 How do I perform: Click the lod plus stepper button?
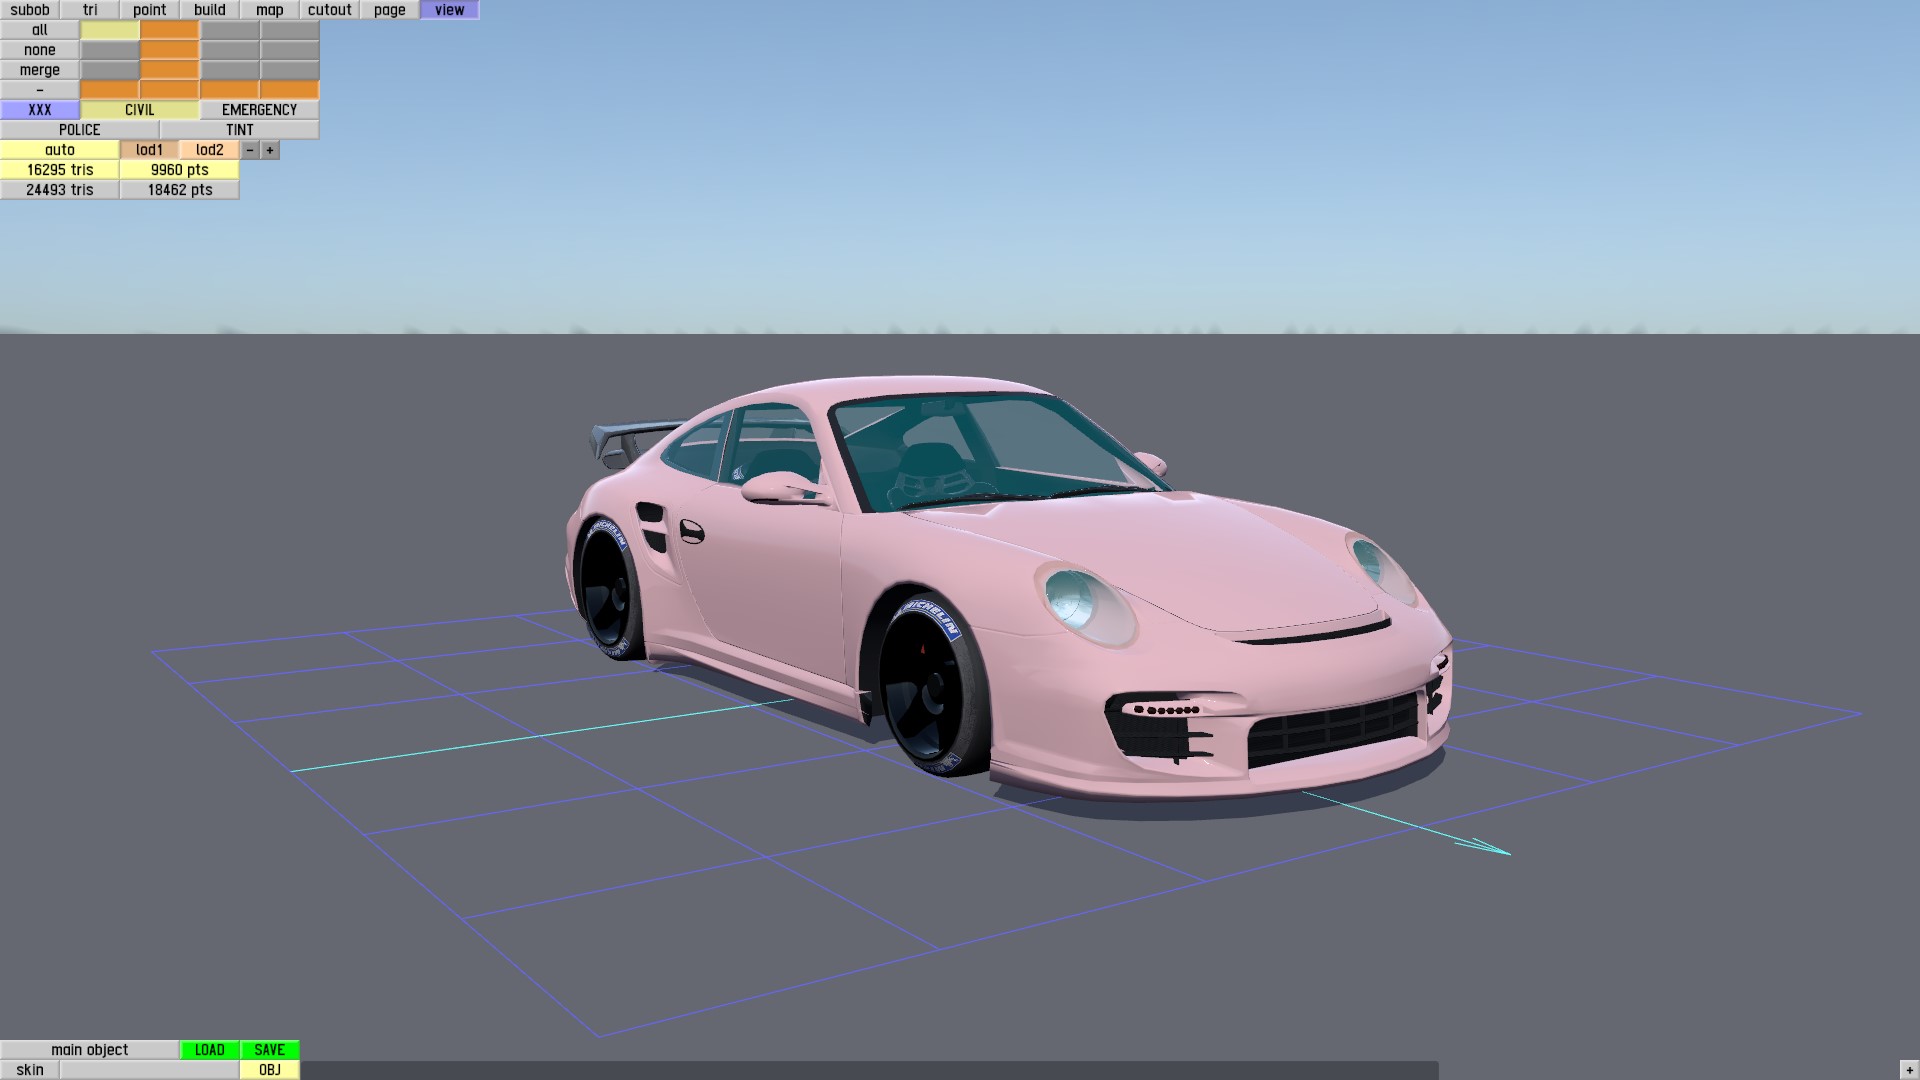click(x=270, y=150)
